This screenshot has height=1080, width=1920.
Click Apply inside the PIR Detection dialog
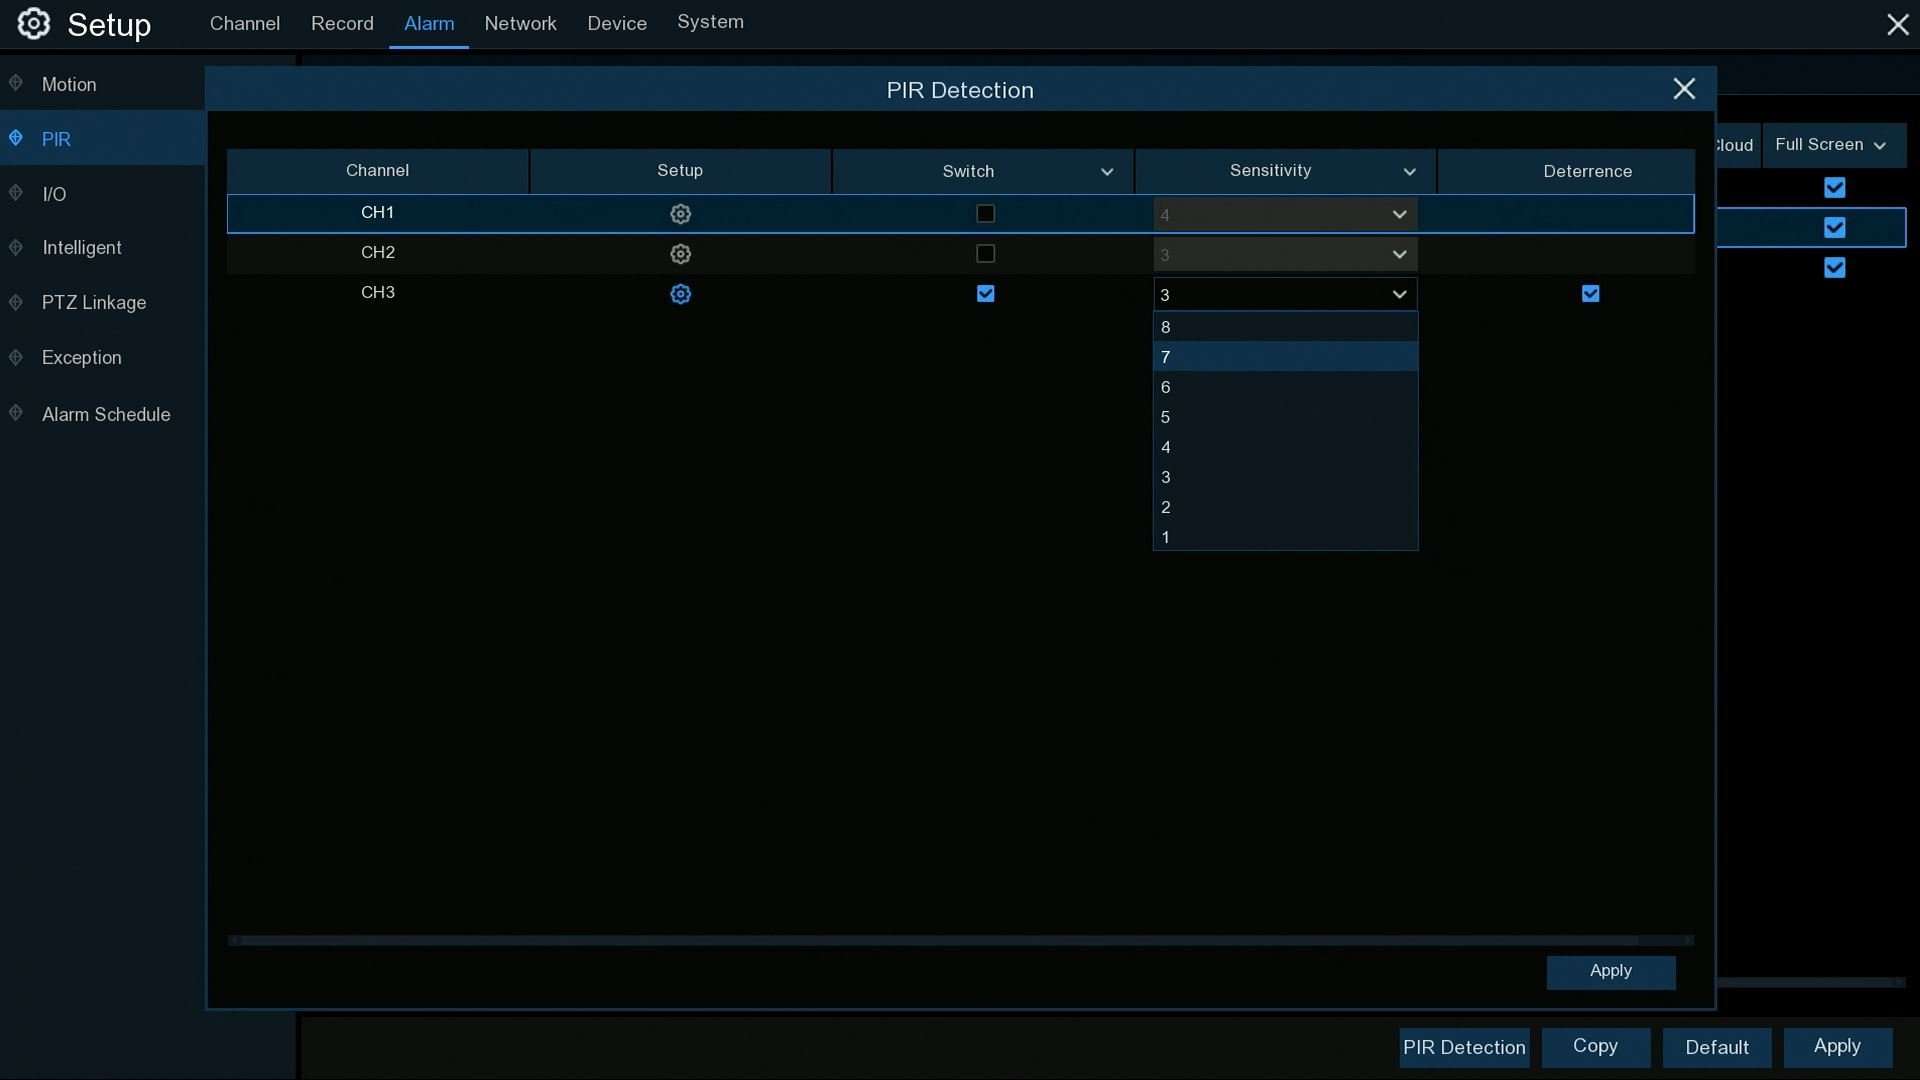(x=1610, y=971)
